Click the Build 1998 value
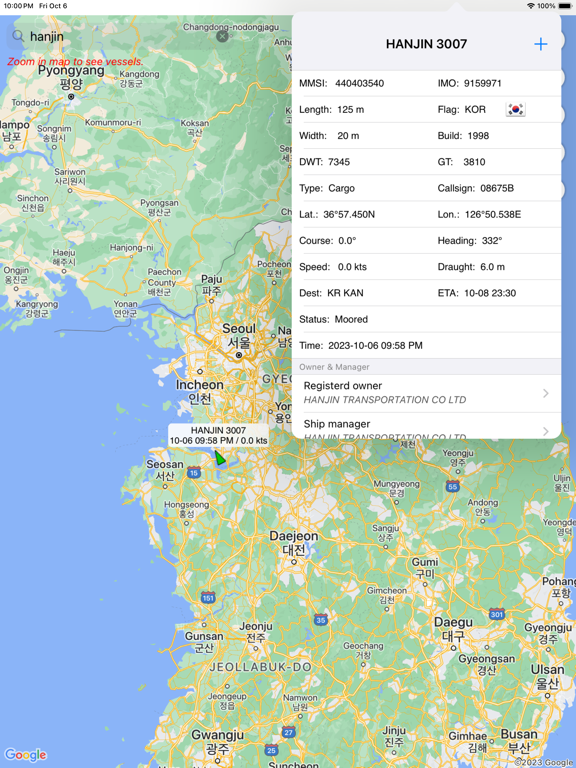The width and height of the screenshot is (576, 768). [478, 136]
